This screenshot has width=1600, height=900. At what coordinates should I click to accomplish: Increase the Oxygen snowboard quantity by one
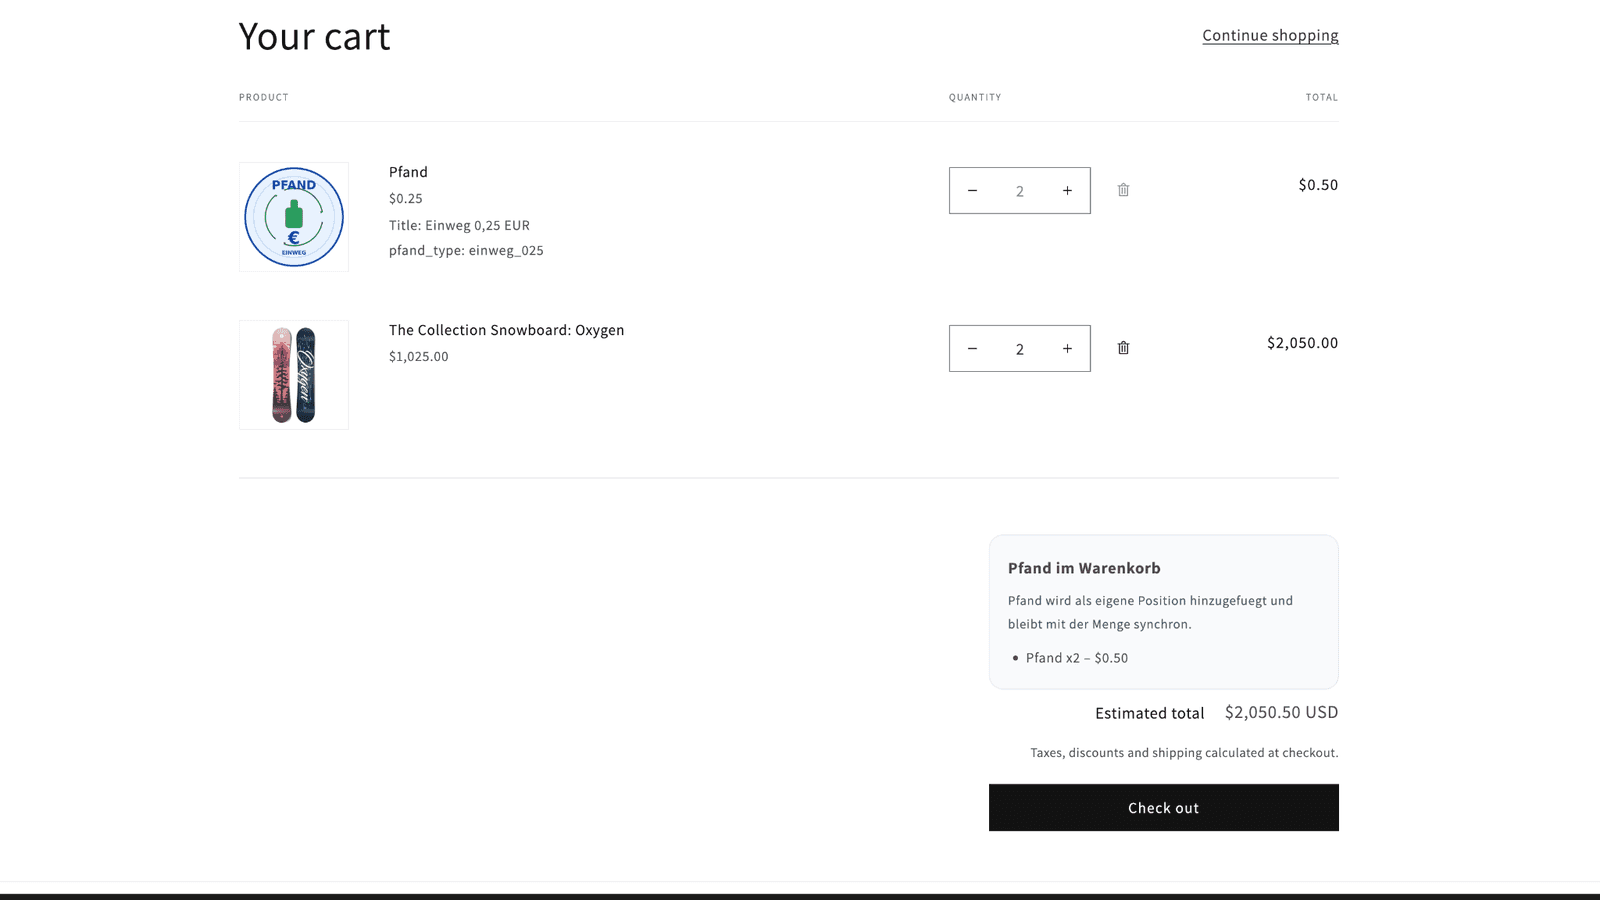[x=1067, y=349]
